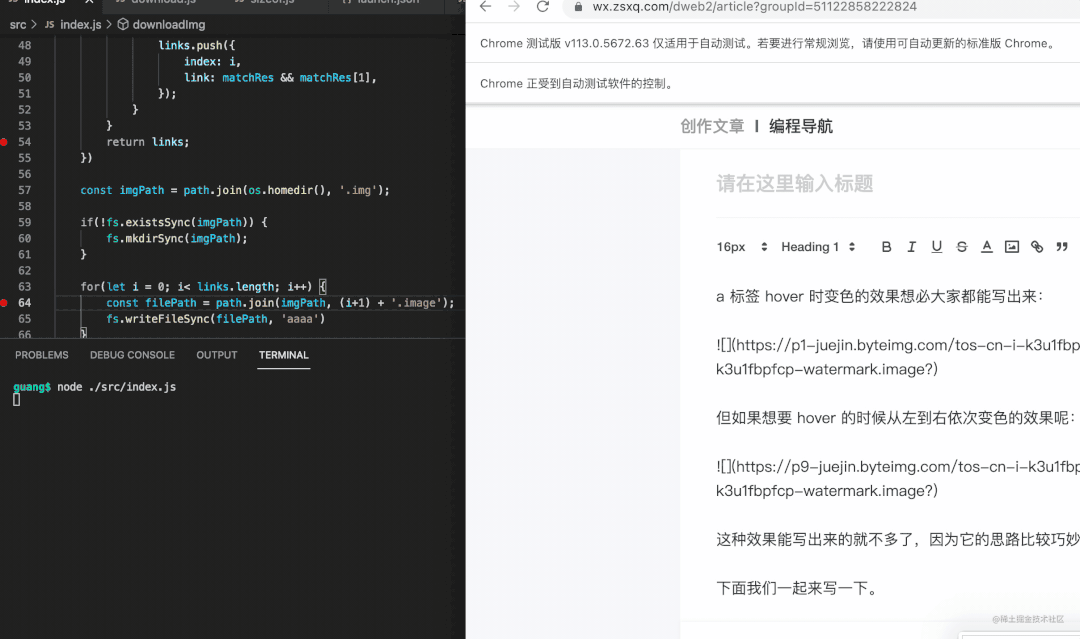1080x639 pixels.
Task: Apply strikethrough from the editor toolbar
Action: coord(962,247)
